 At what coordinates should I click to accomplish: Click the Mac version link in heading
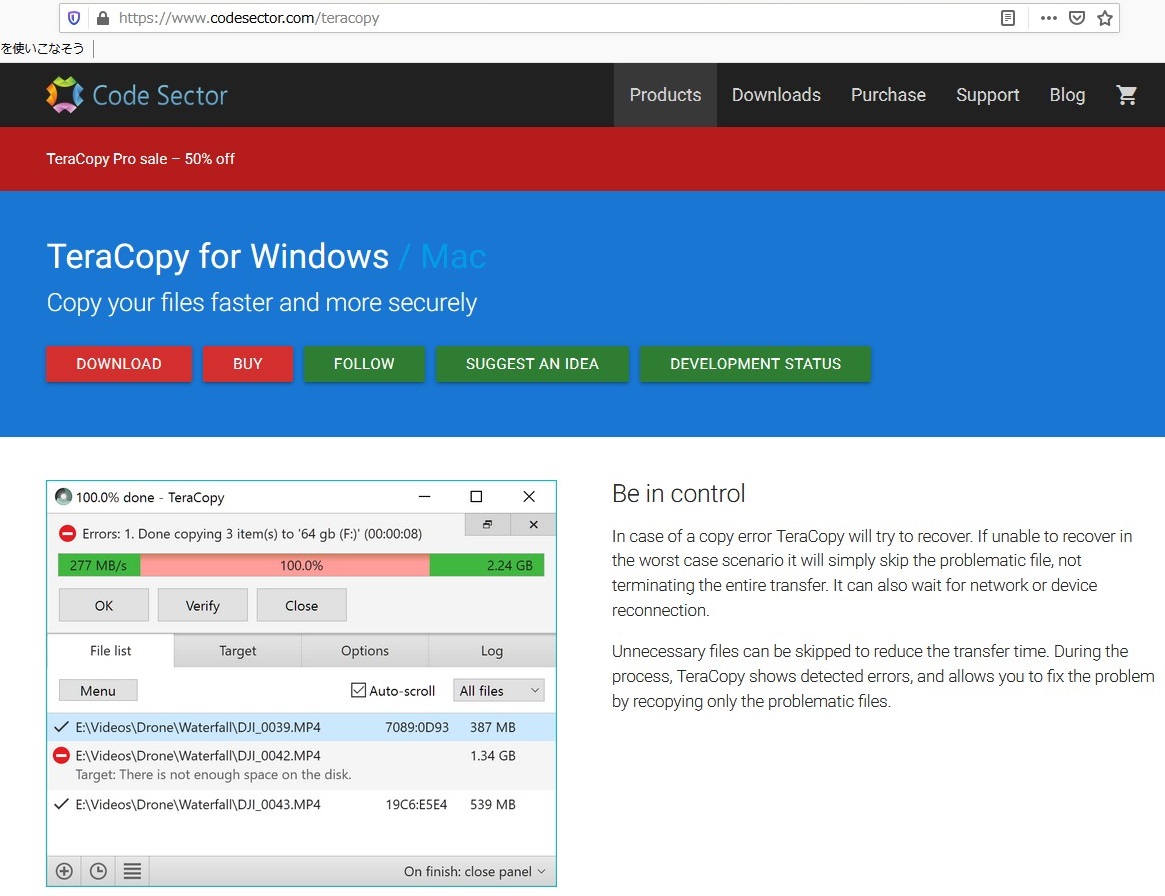[453, 257]
